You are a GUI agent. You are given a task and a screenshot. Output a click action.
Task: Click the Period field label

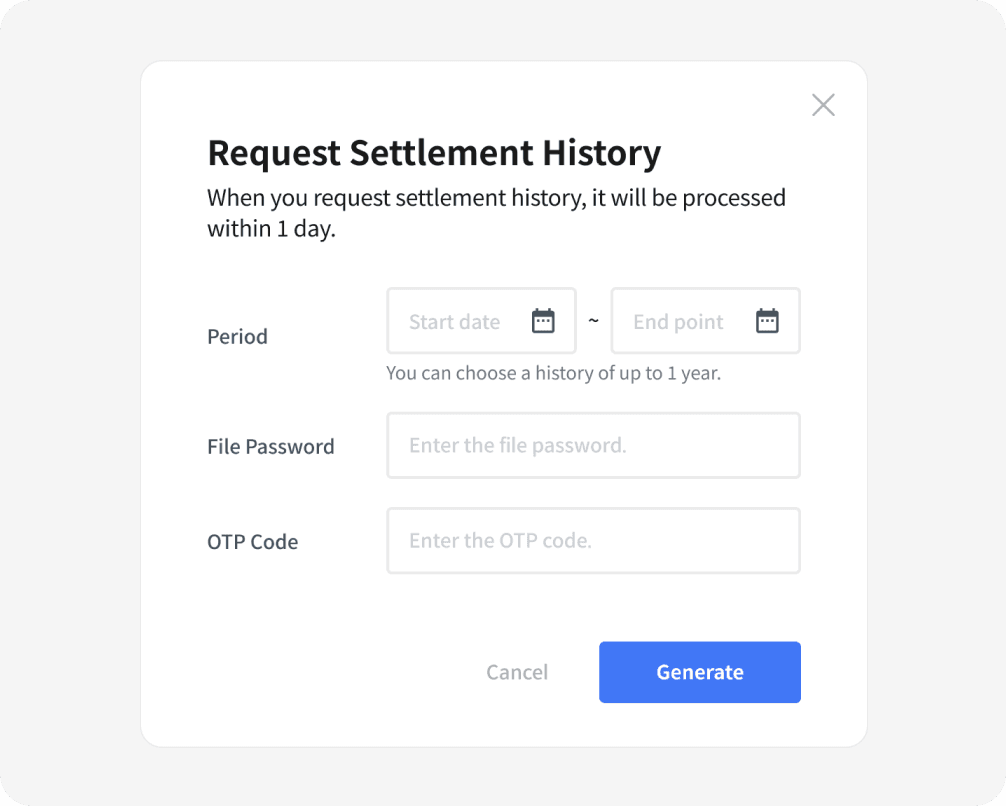[x=237, y=337]
